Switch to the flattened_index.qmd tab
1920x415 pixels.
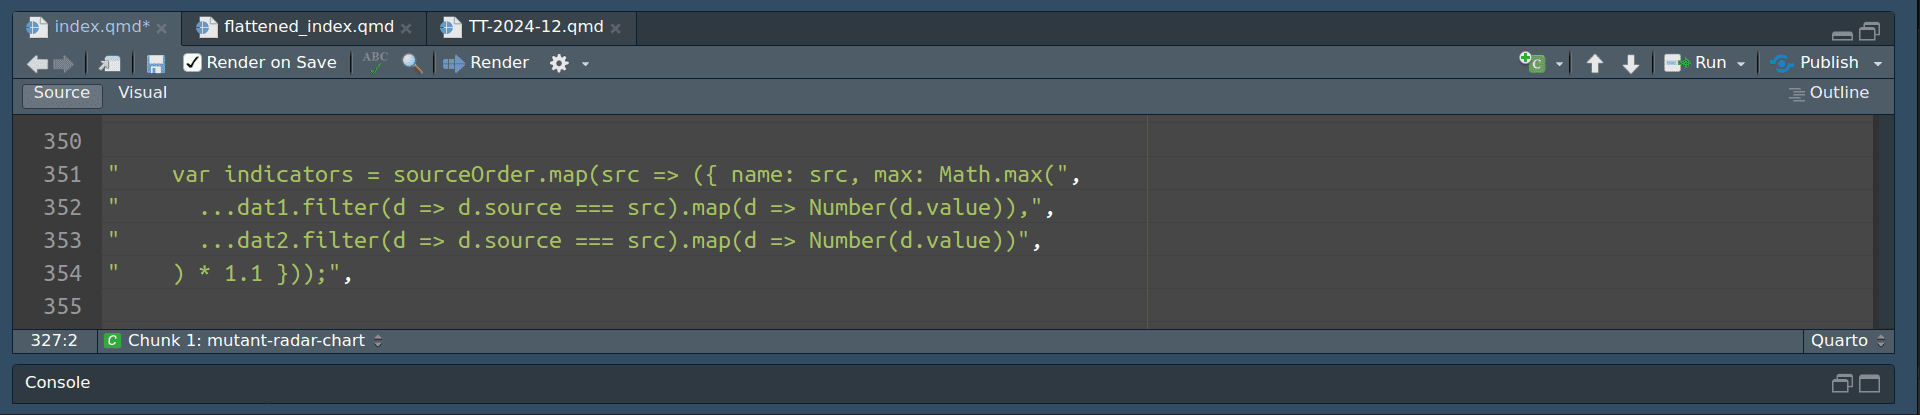pos(308,27)
